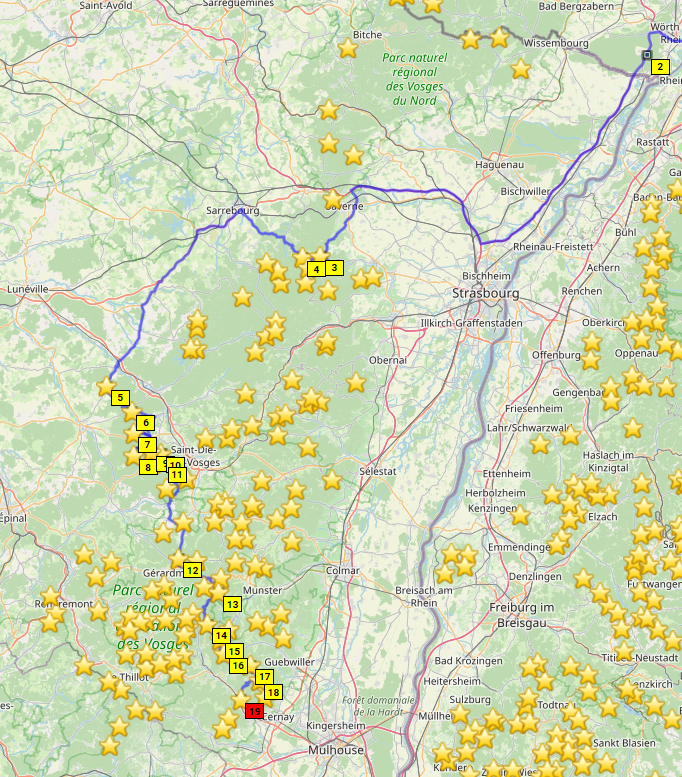The width and height of the screenshot is (682, 777).
Task: Click waypoint marker 16
Action: coord(237,665)
